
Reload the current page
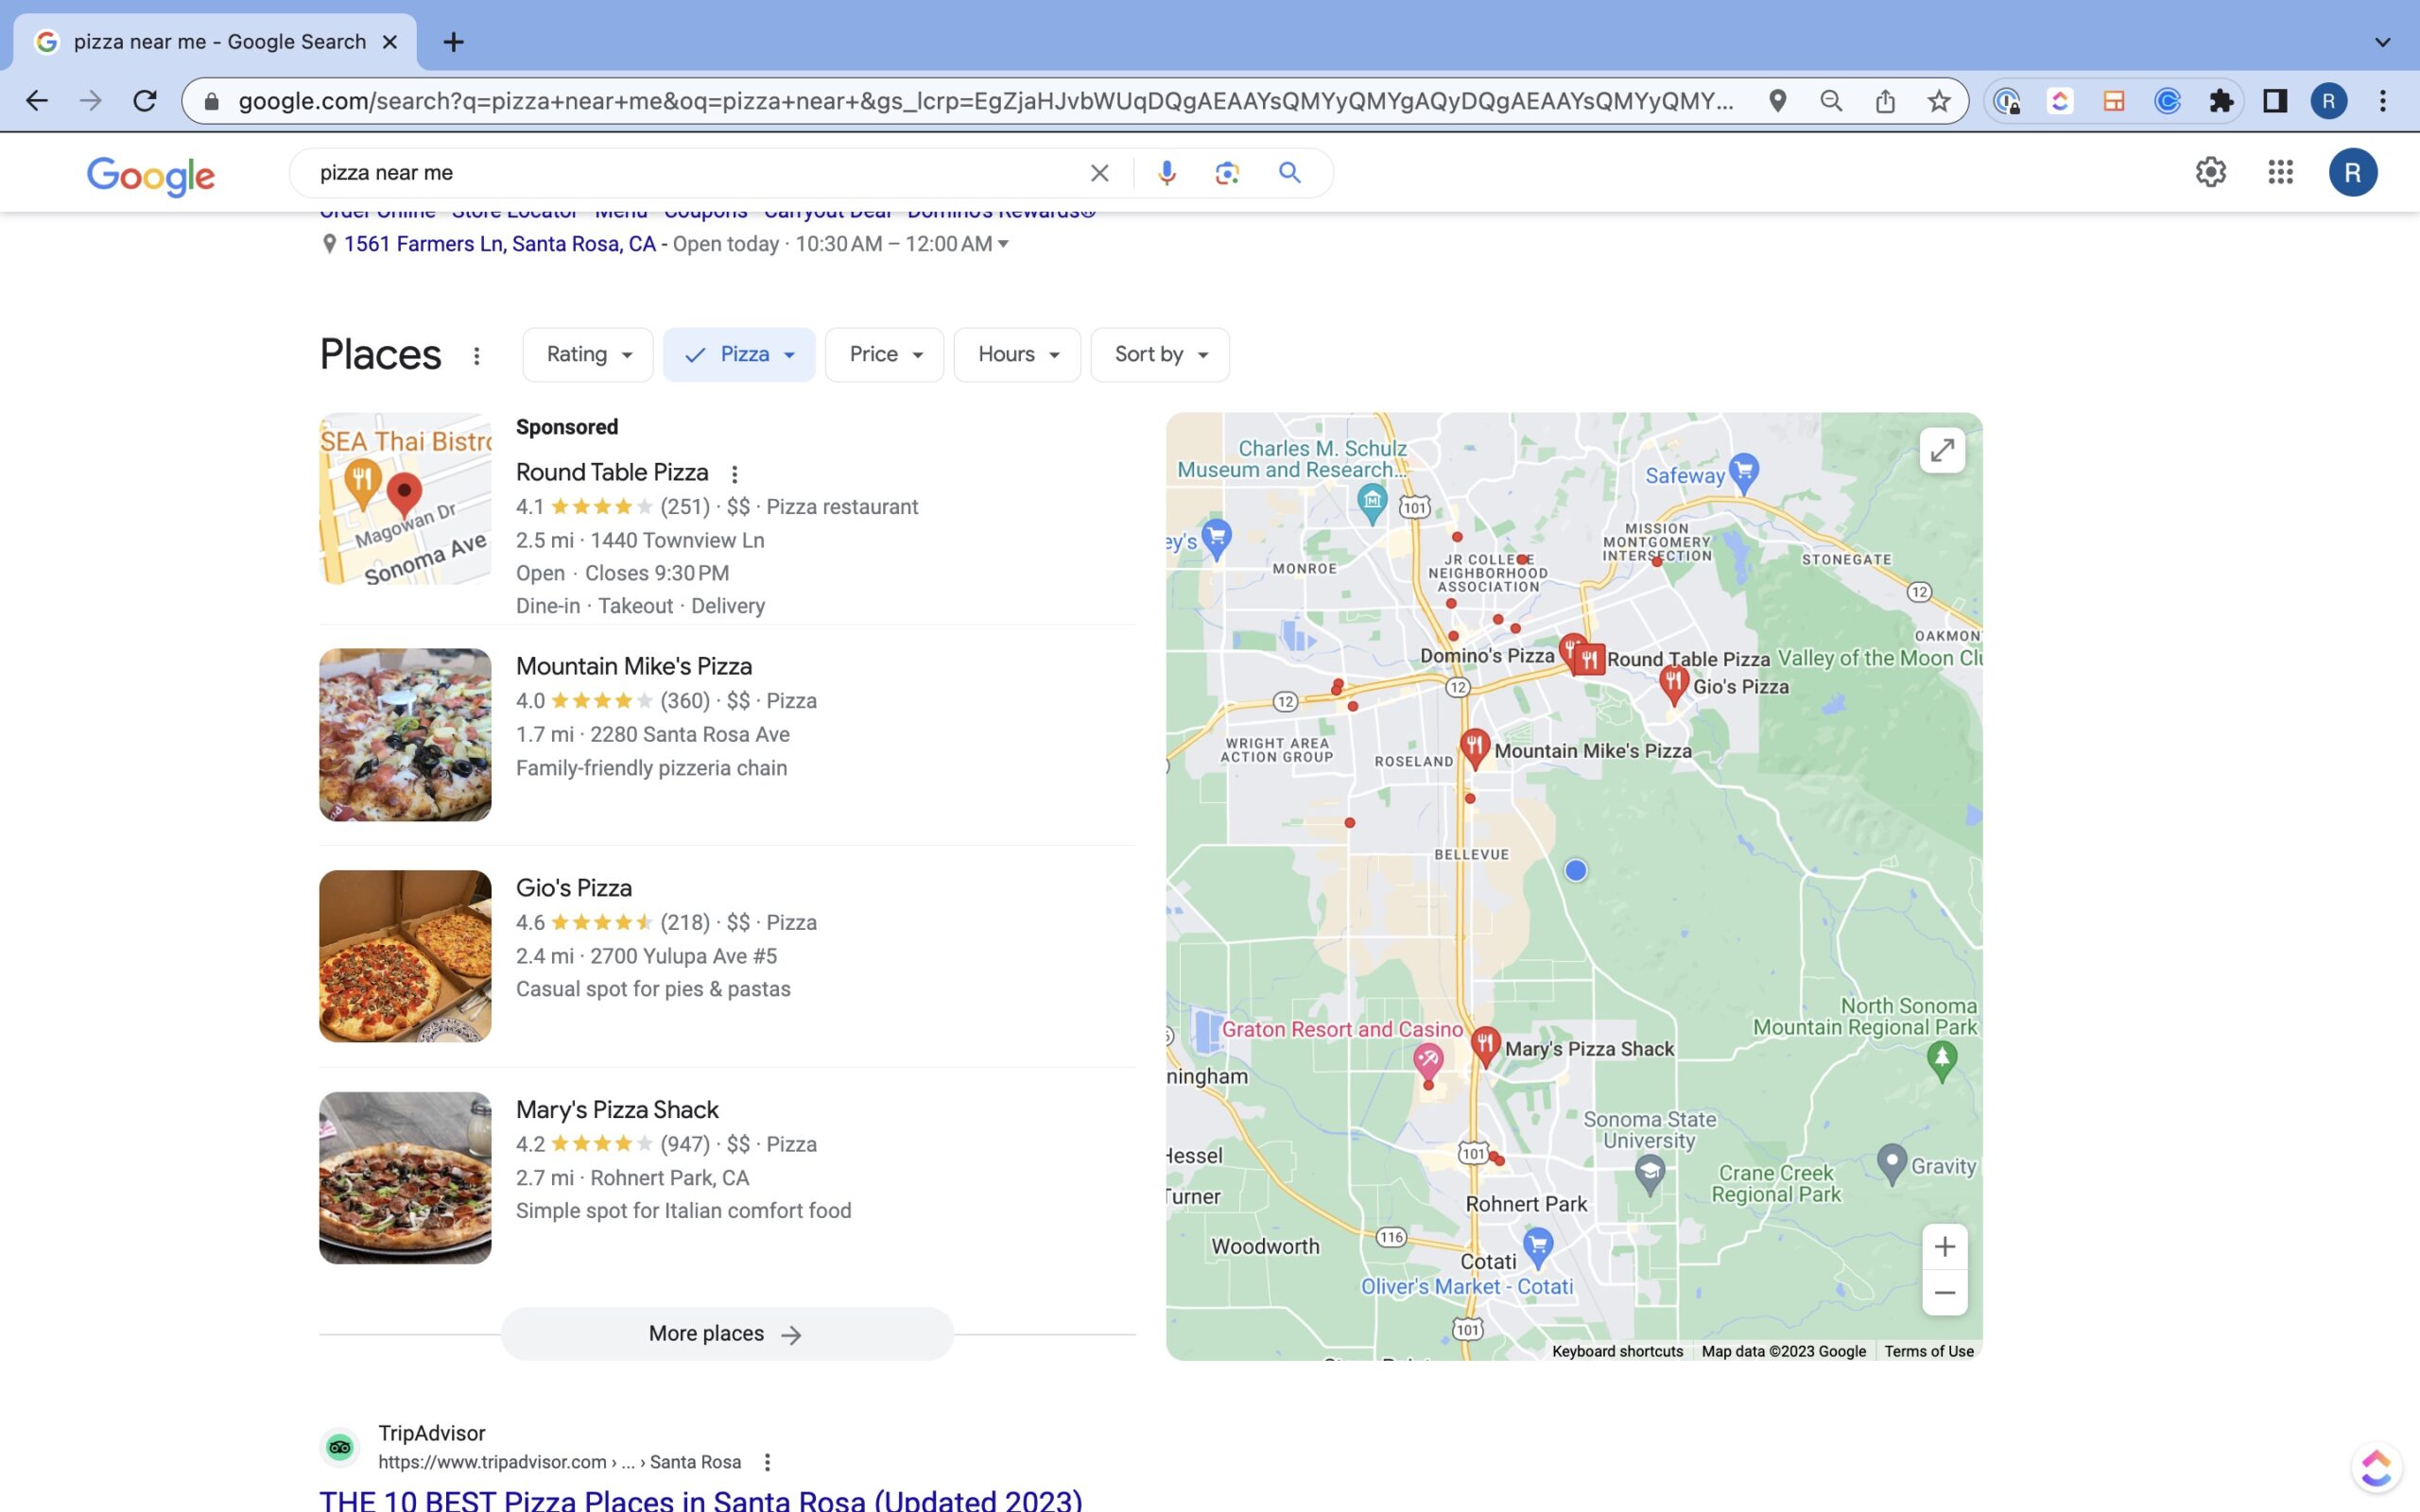pos(145,101)
